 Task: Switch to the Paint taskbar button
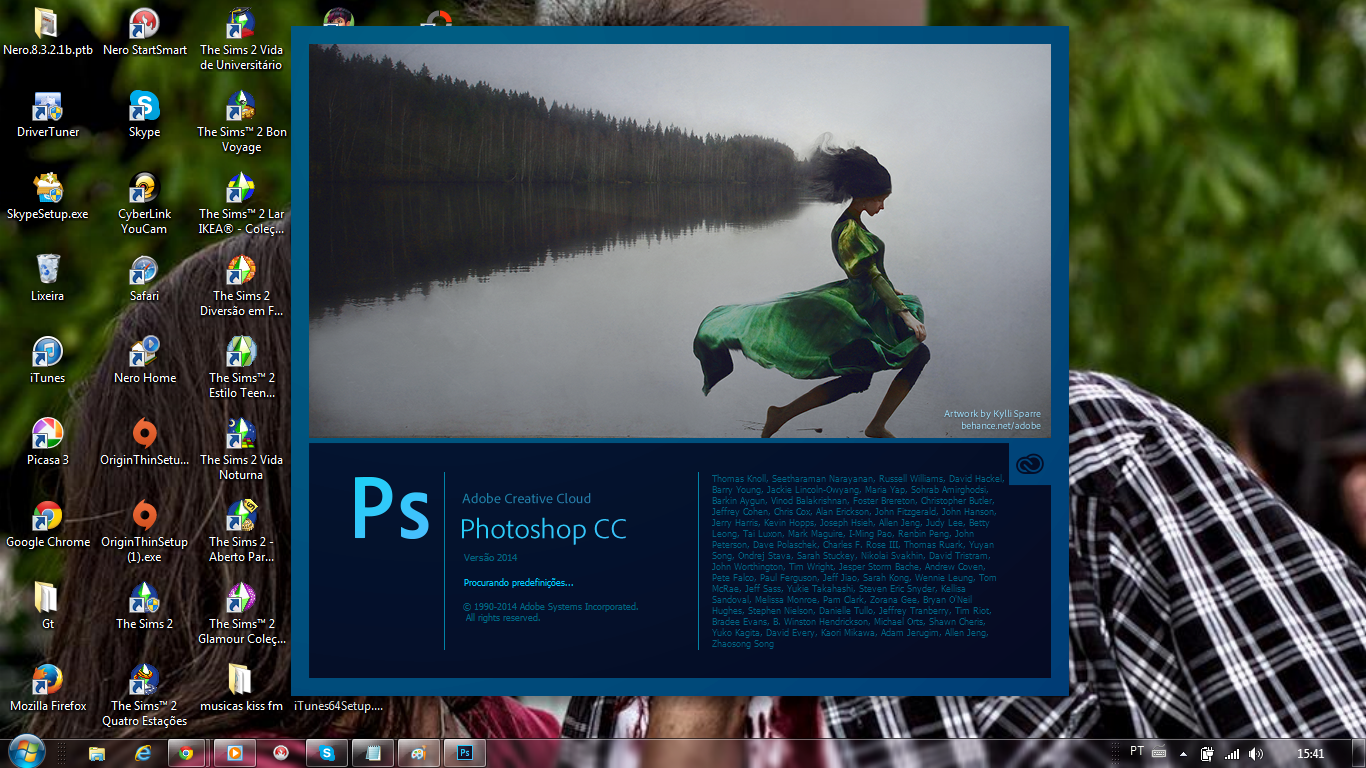click(419, 753)
